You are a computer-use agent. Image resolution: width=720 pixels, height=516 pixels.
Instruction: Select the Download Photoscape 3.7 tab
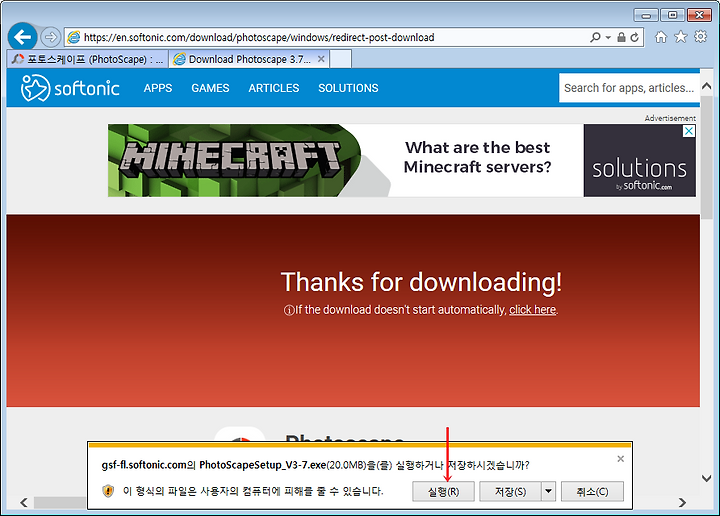[x=249, y=59]
